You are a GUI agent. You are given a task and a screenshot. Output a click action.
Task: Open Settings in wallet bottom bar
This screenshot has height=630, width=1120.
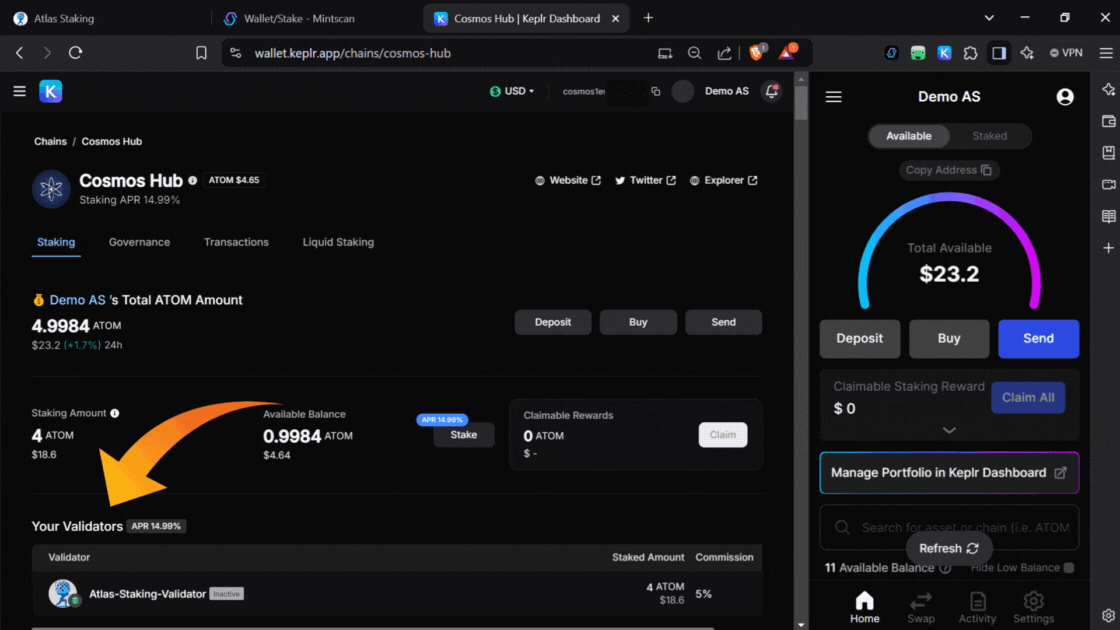(x=1033, y=606)
